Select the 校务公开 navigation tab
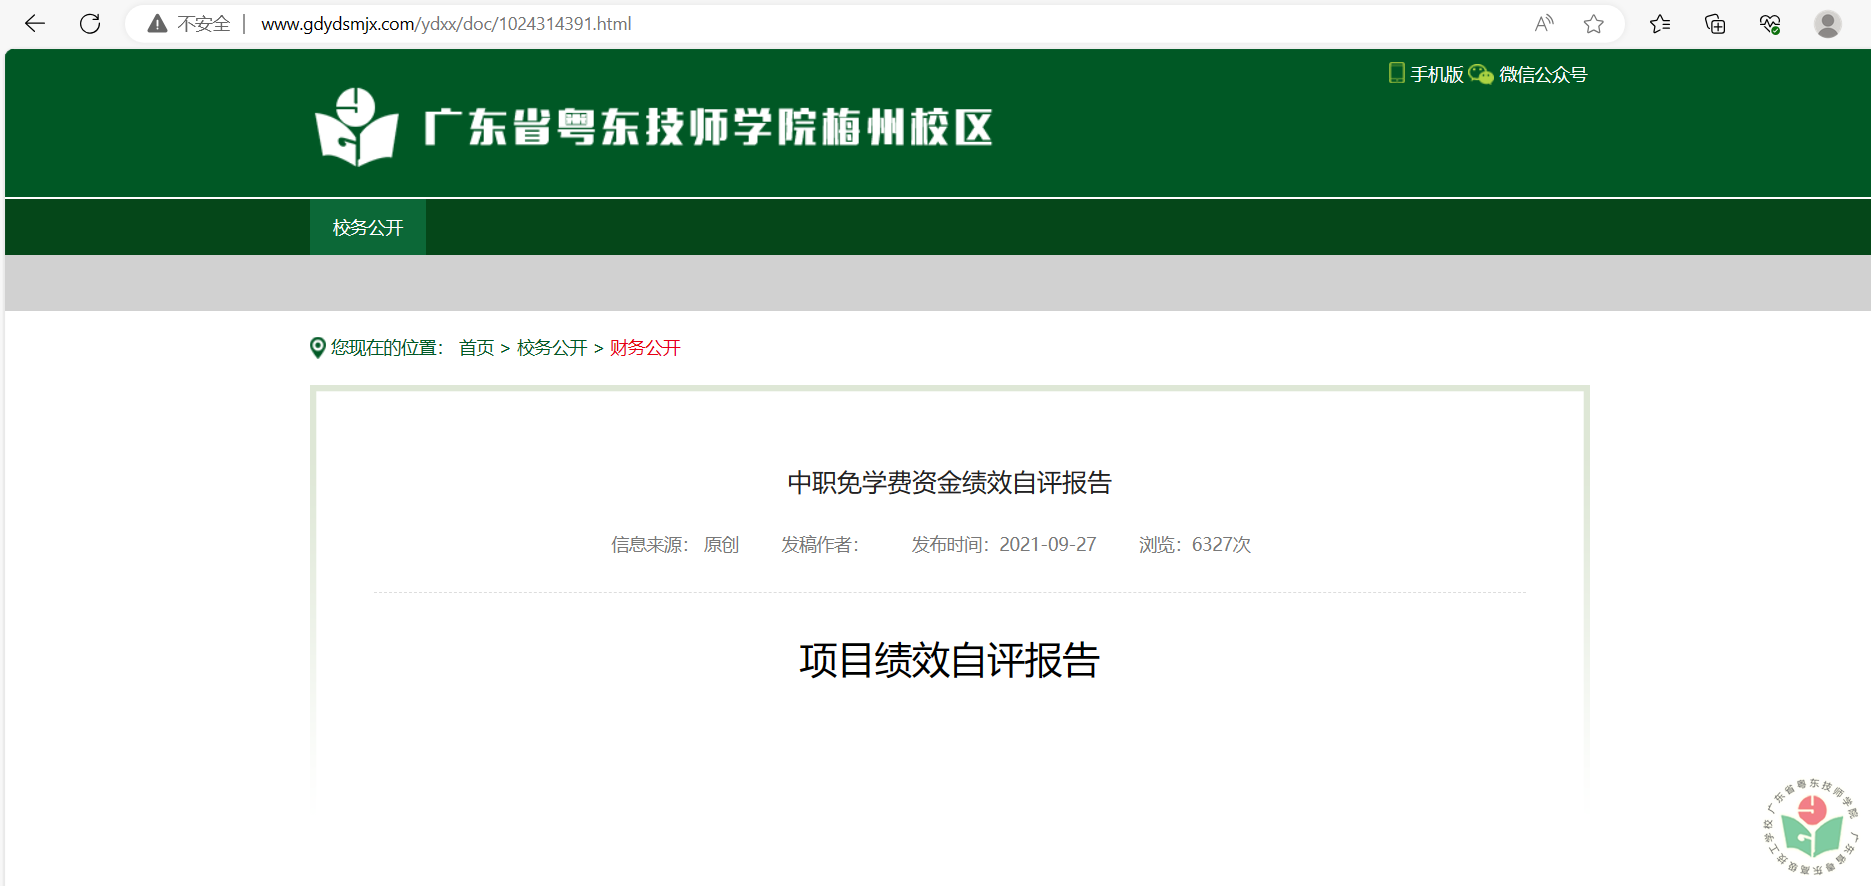Image resolution: width=1871 pixels, height=886 pixels. (368, 228)
